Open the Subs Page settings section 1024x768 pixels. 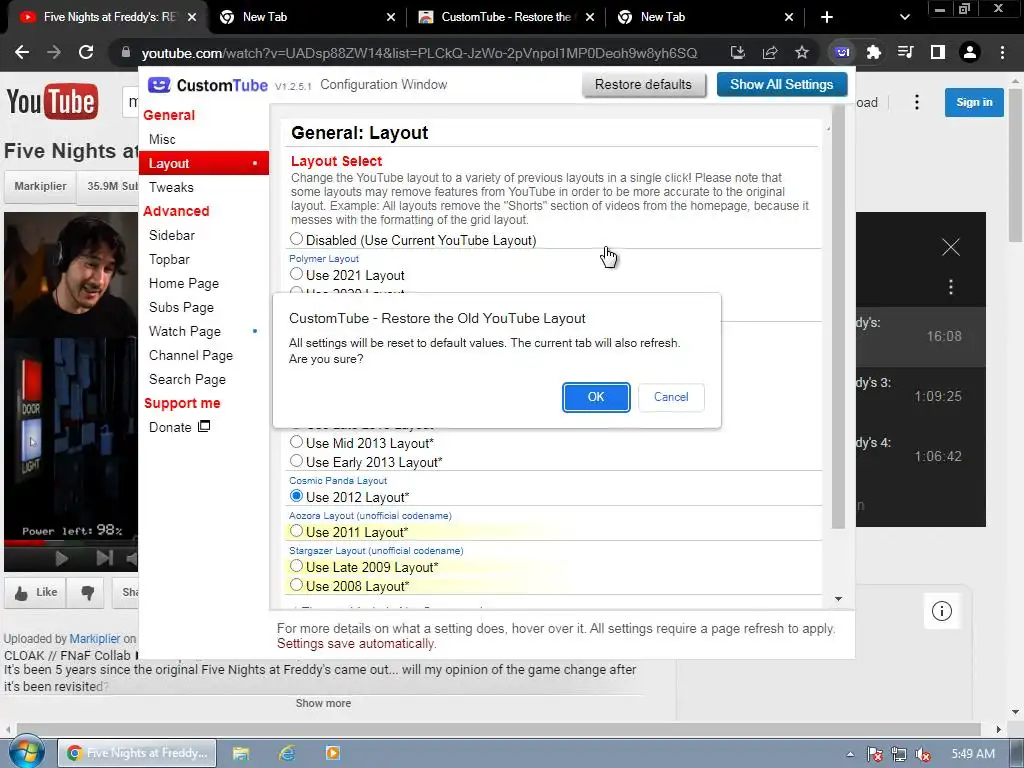[181, 308]
